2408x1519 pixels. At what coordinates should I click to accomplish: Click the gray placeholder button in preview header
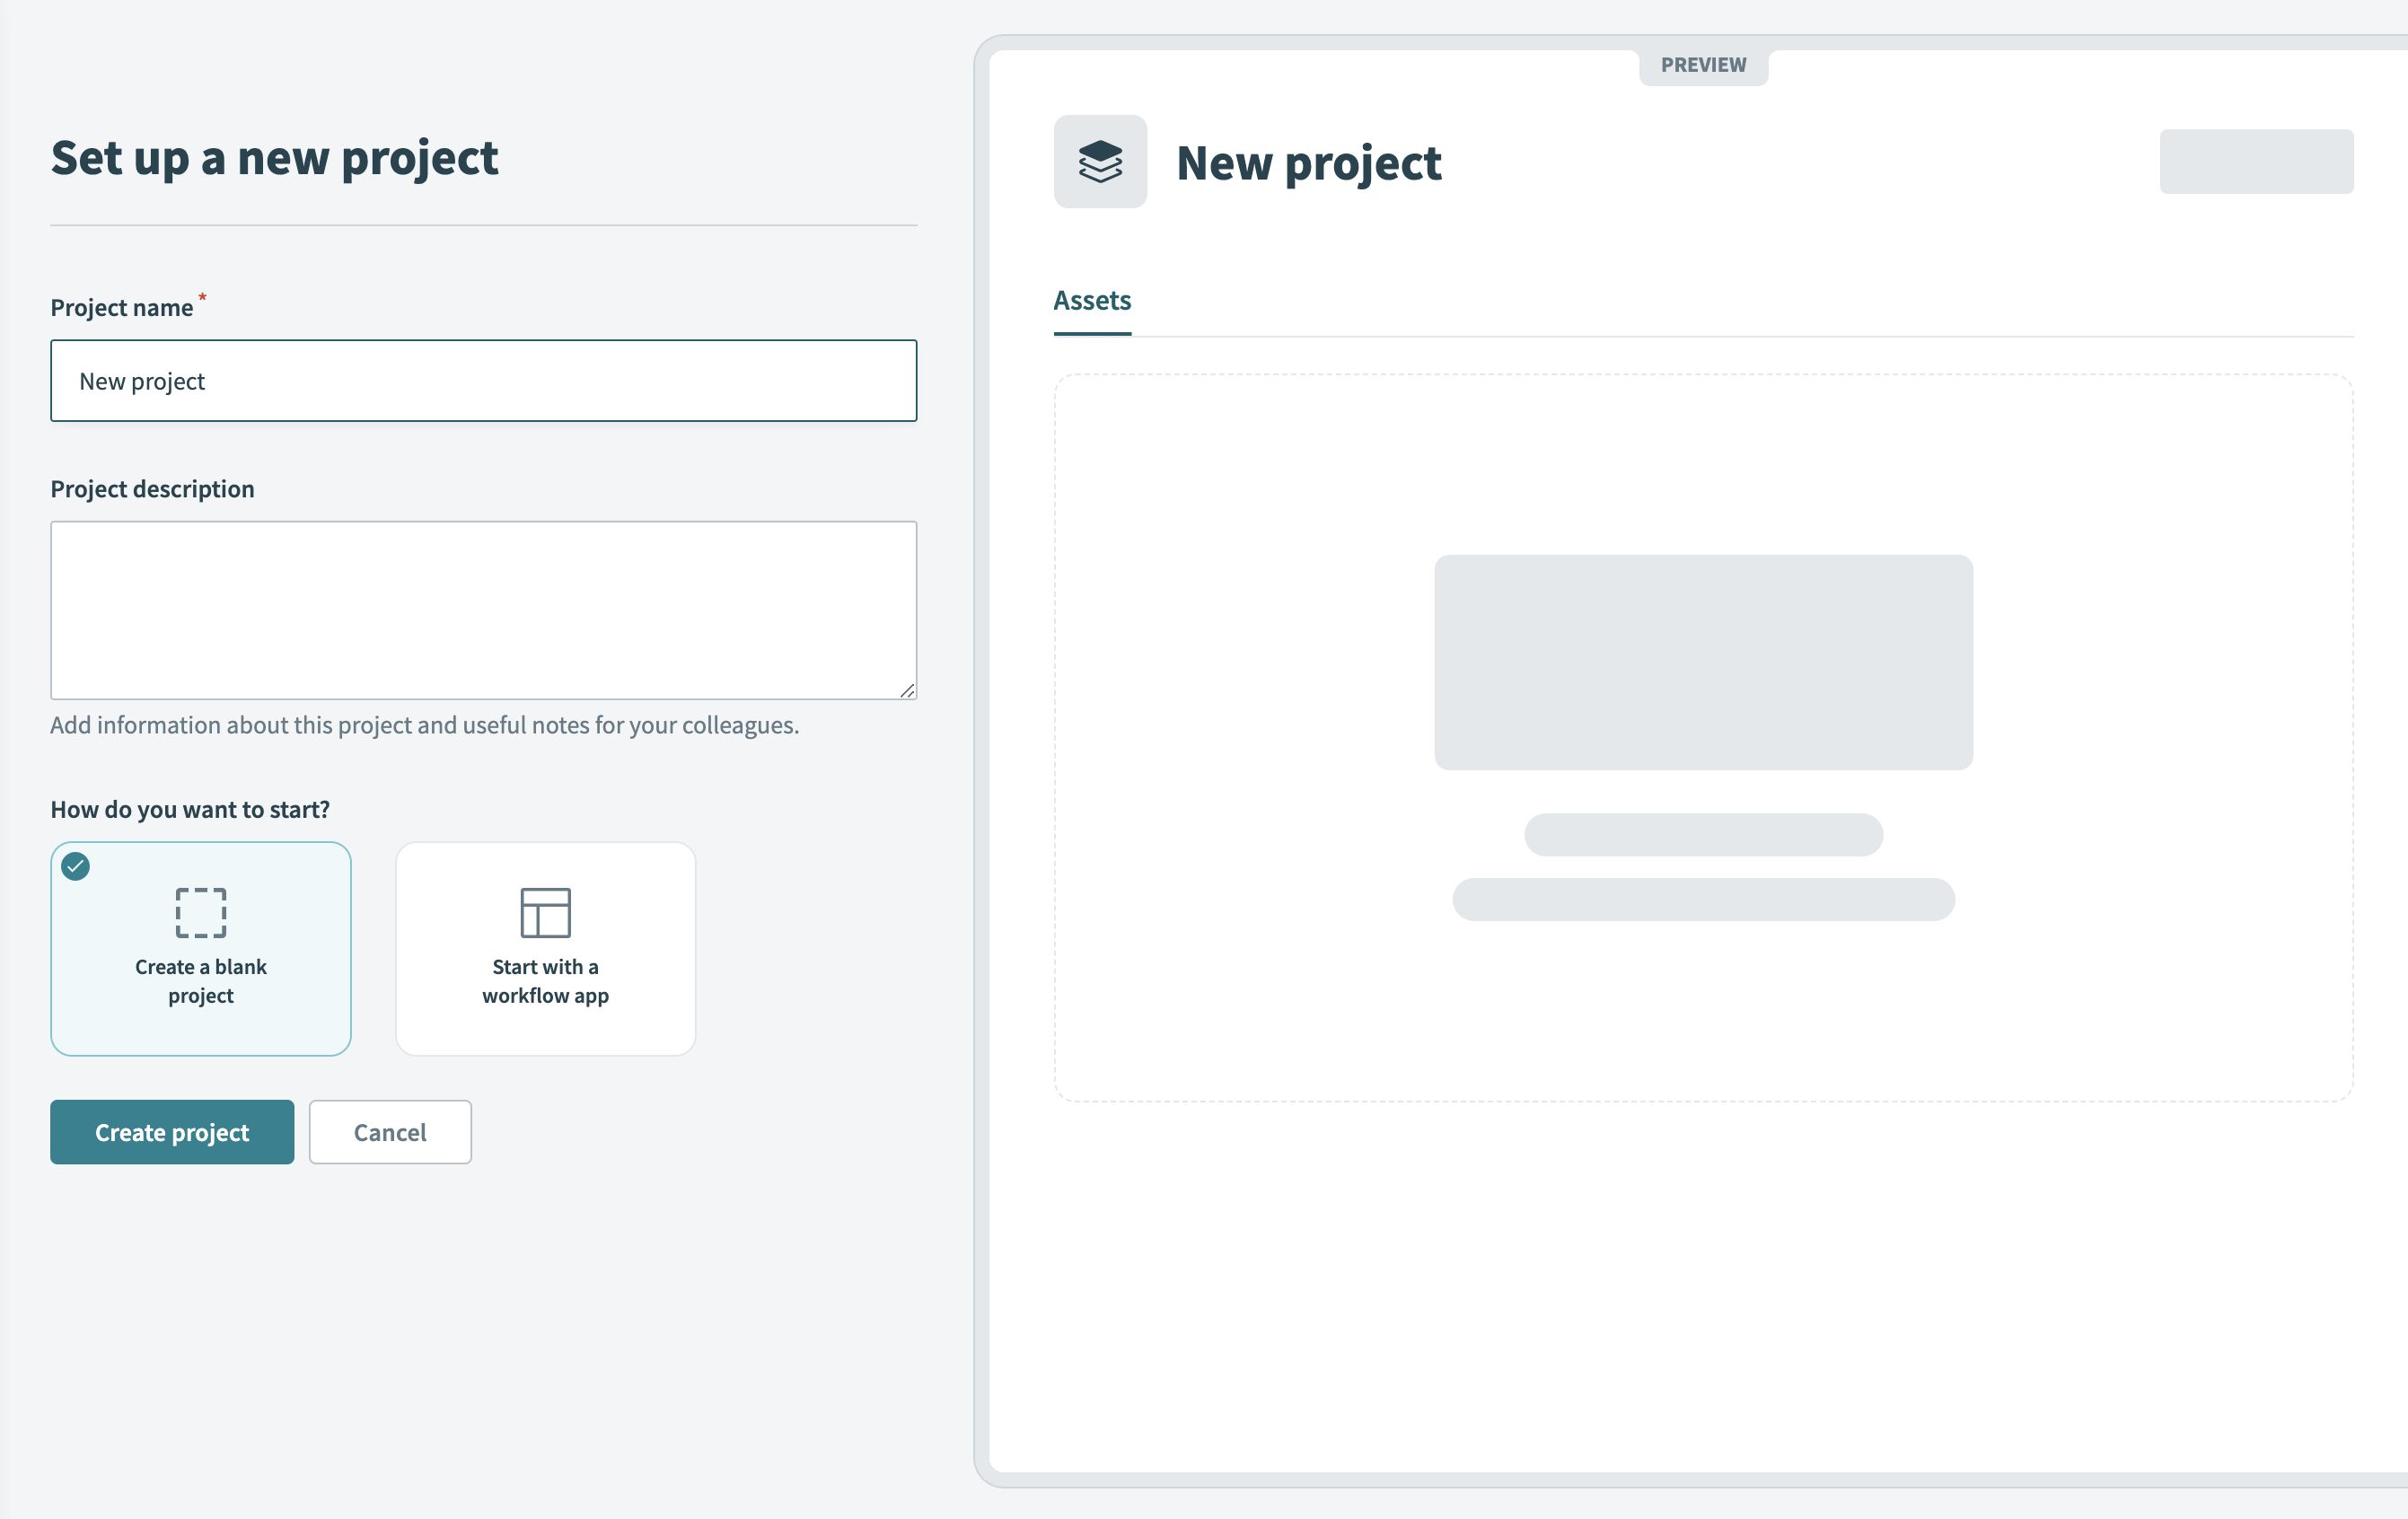coord(2257,161)
